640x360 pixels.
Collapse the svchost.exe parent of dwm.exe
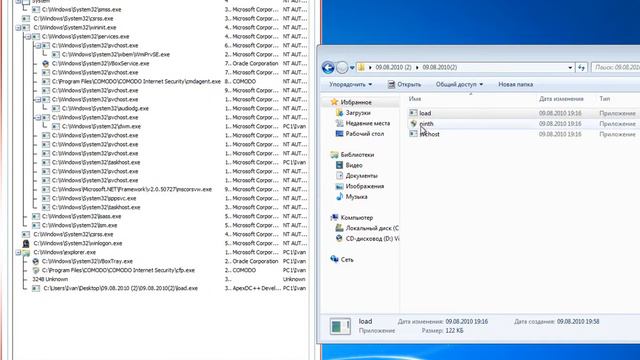(38, 118)
